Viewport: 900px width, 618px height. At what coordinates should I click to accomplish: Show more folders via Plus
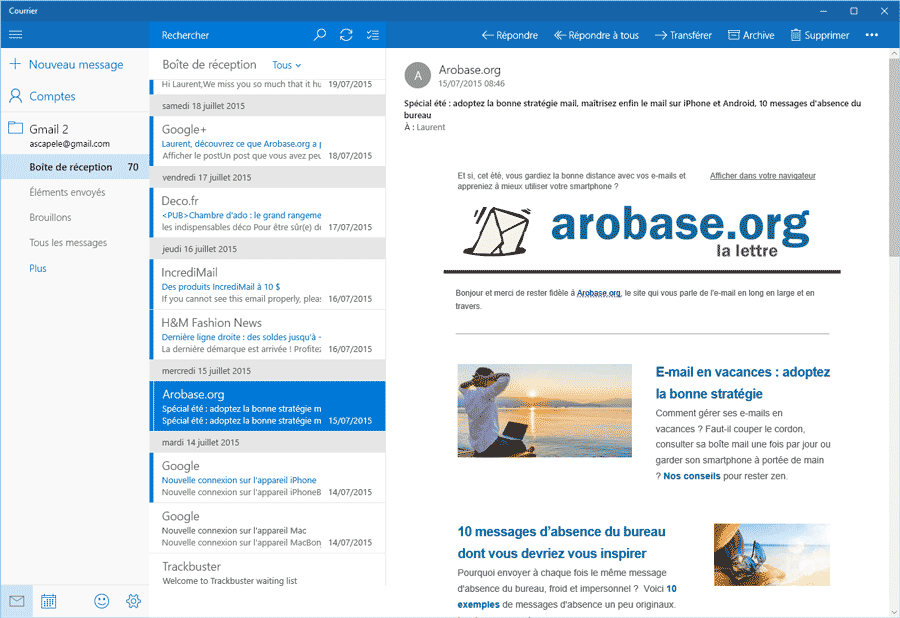(38, 268)
